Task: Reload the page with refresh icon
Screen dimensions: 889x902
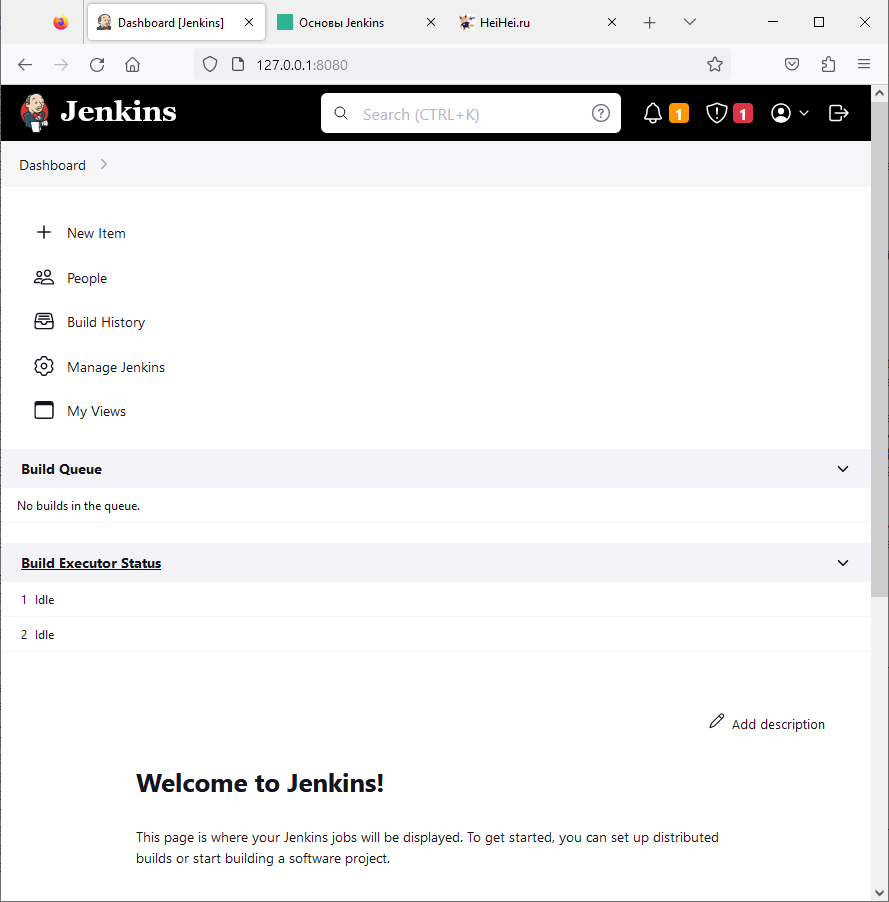Action: pos(97,64)
